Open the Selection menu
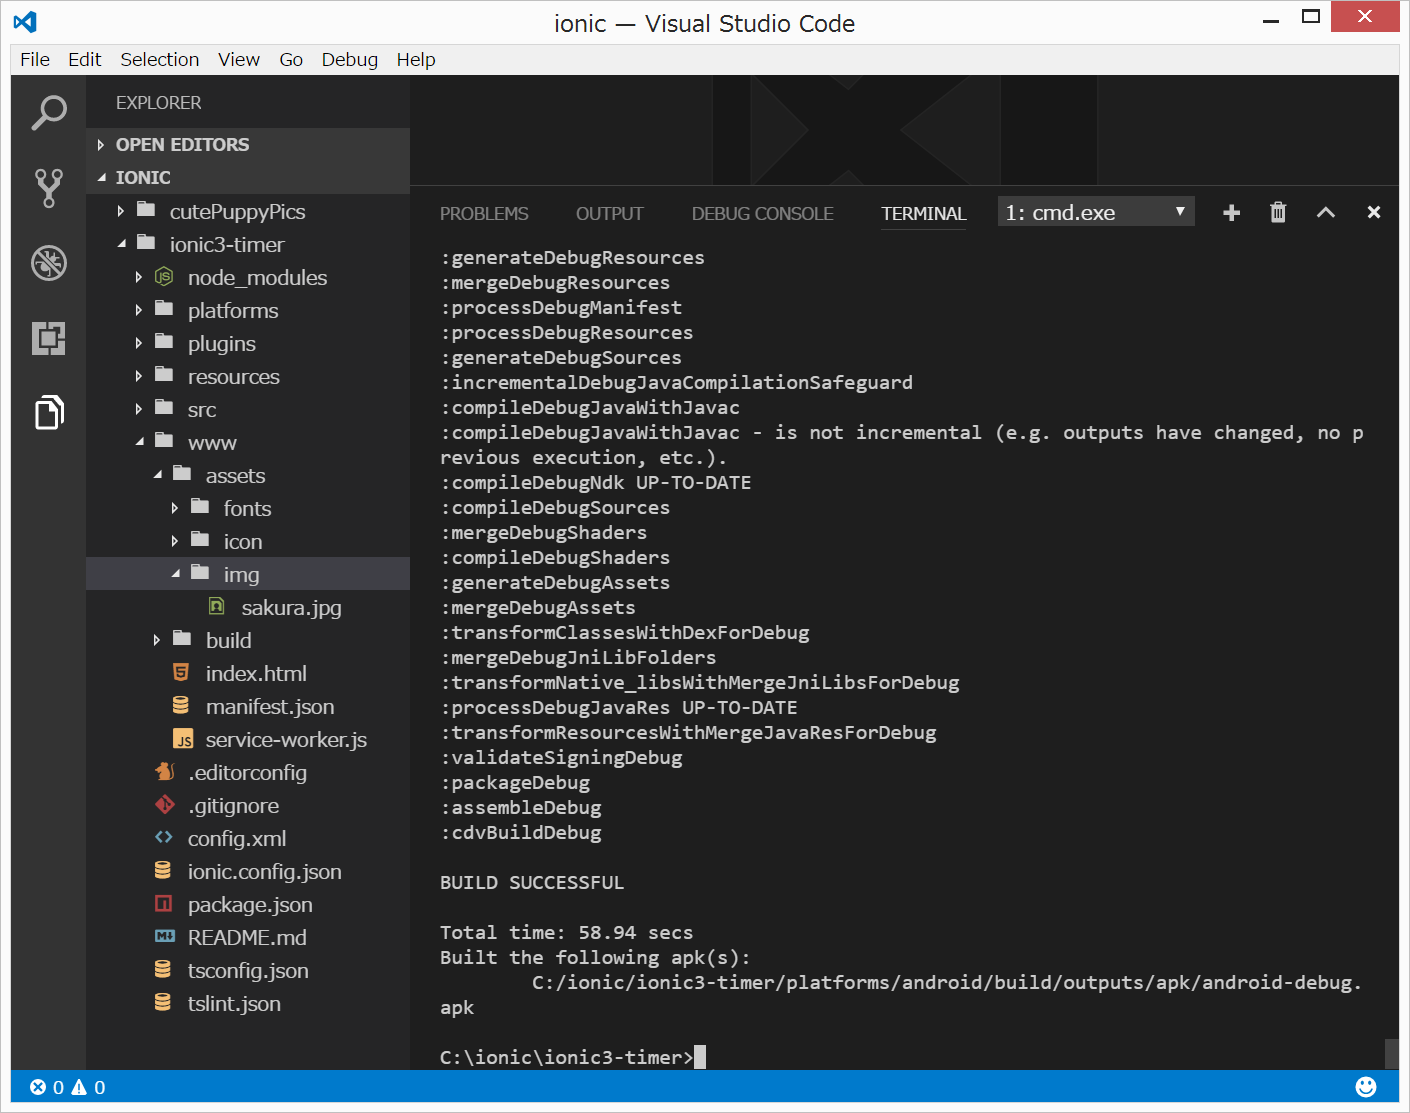1410x1113 pixels. (x=160, y=60)
